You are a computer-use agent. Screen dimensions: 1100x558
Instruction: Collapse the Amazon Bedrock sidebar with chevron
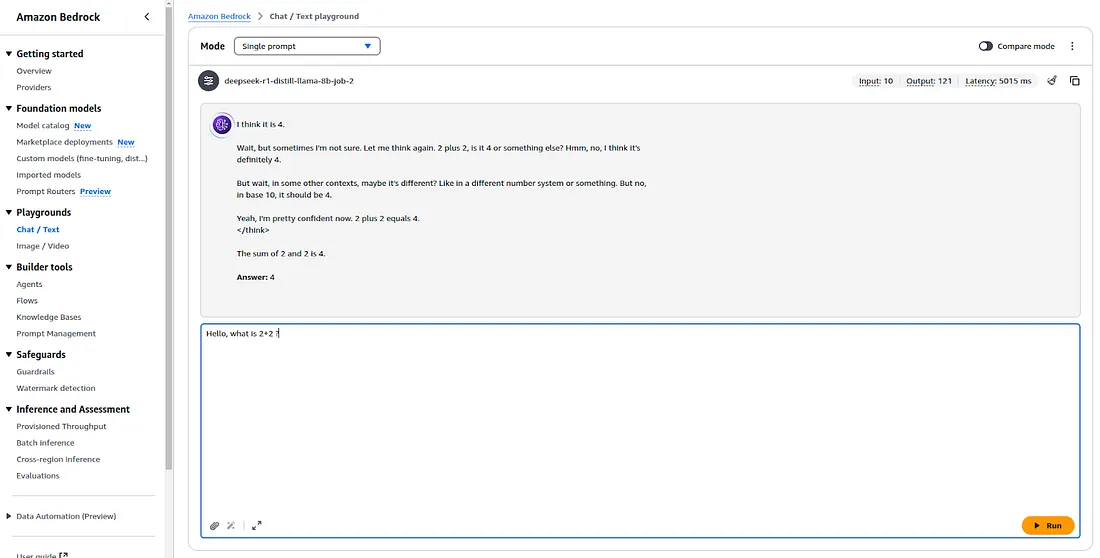[x=147, y=17]
